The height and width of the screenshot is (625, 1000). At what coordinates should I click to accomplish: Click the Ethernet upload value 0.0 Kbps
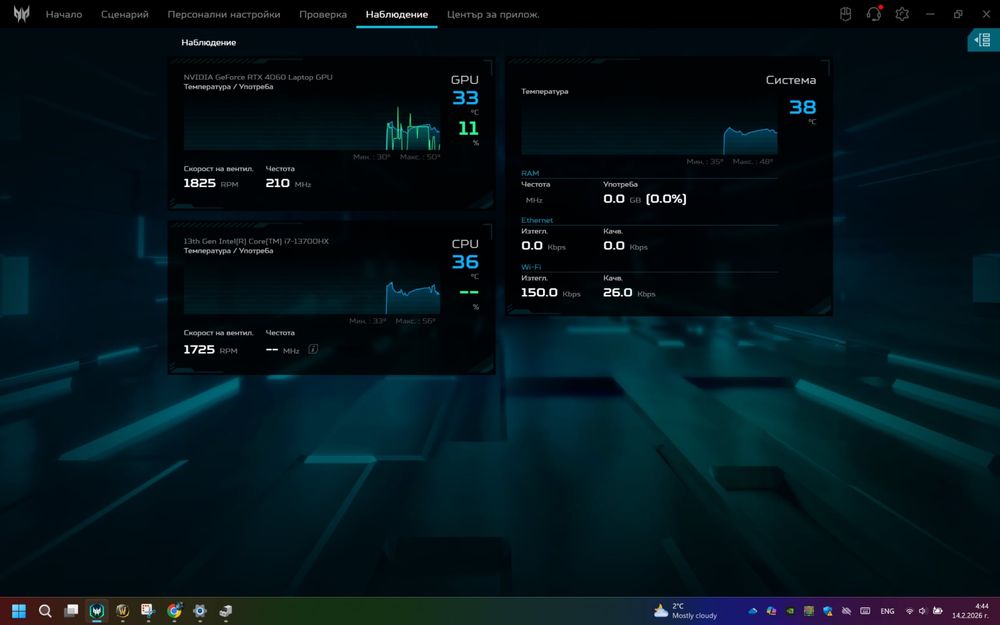625,246
